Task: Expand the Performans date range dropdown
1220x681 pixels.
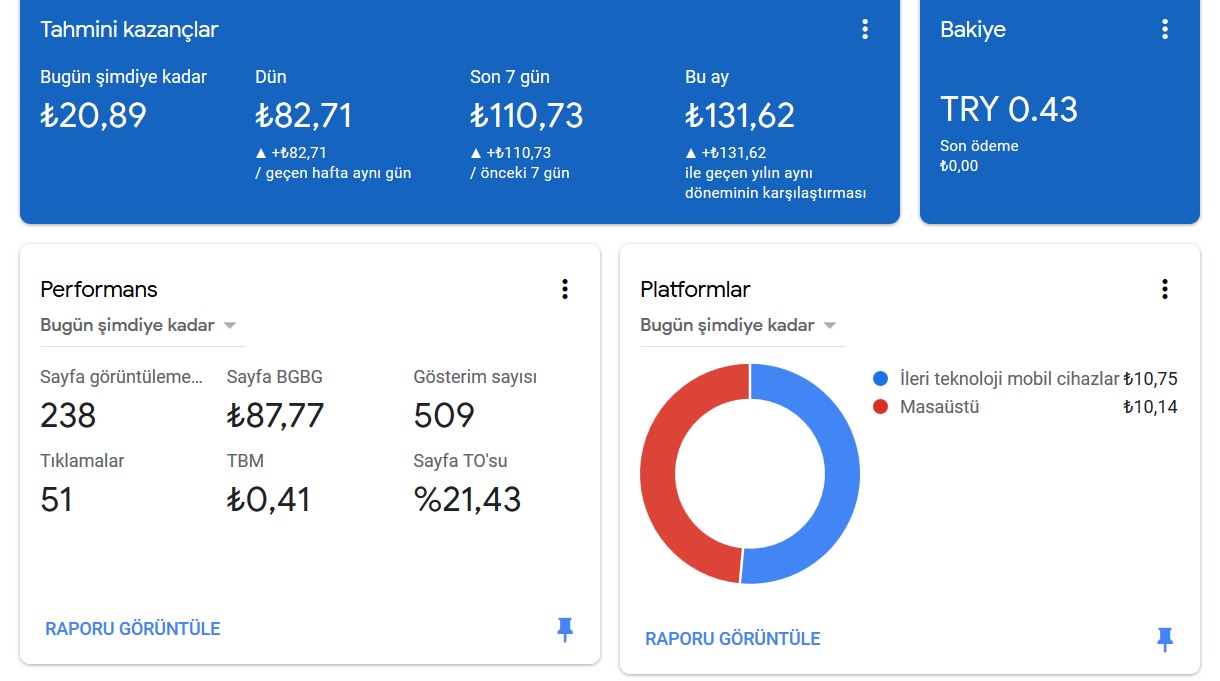Action: point(141,326)
